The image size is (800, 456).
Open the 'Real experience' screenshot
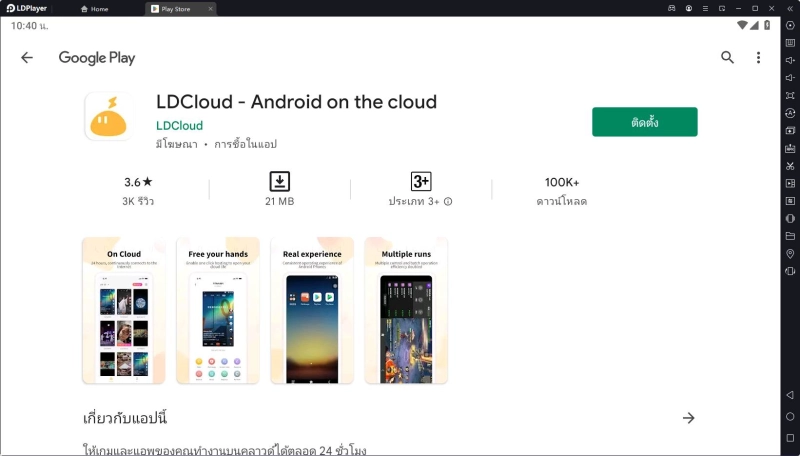(312, 311)
